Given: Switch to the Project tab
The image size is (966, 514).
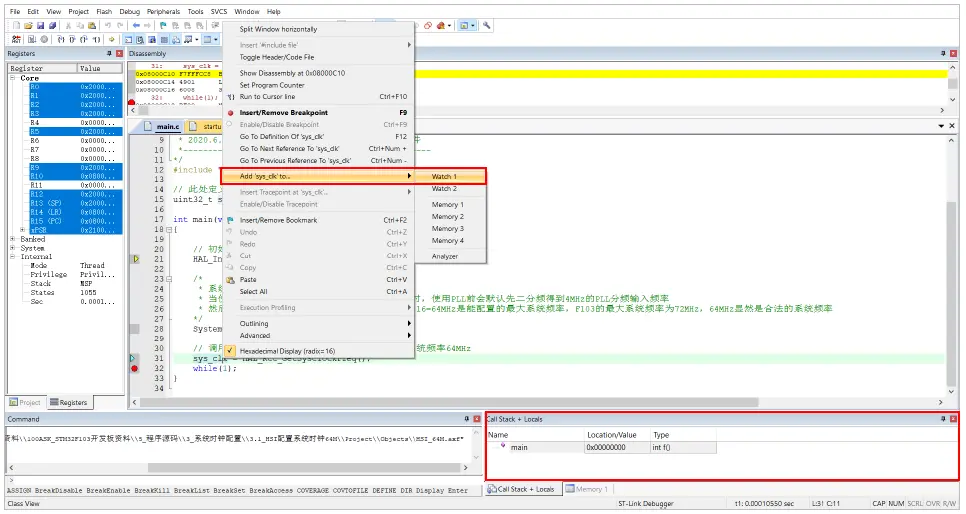Looking at the screenshot, I should (x=25, y=403).
